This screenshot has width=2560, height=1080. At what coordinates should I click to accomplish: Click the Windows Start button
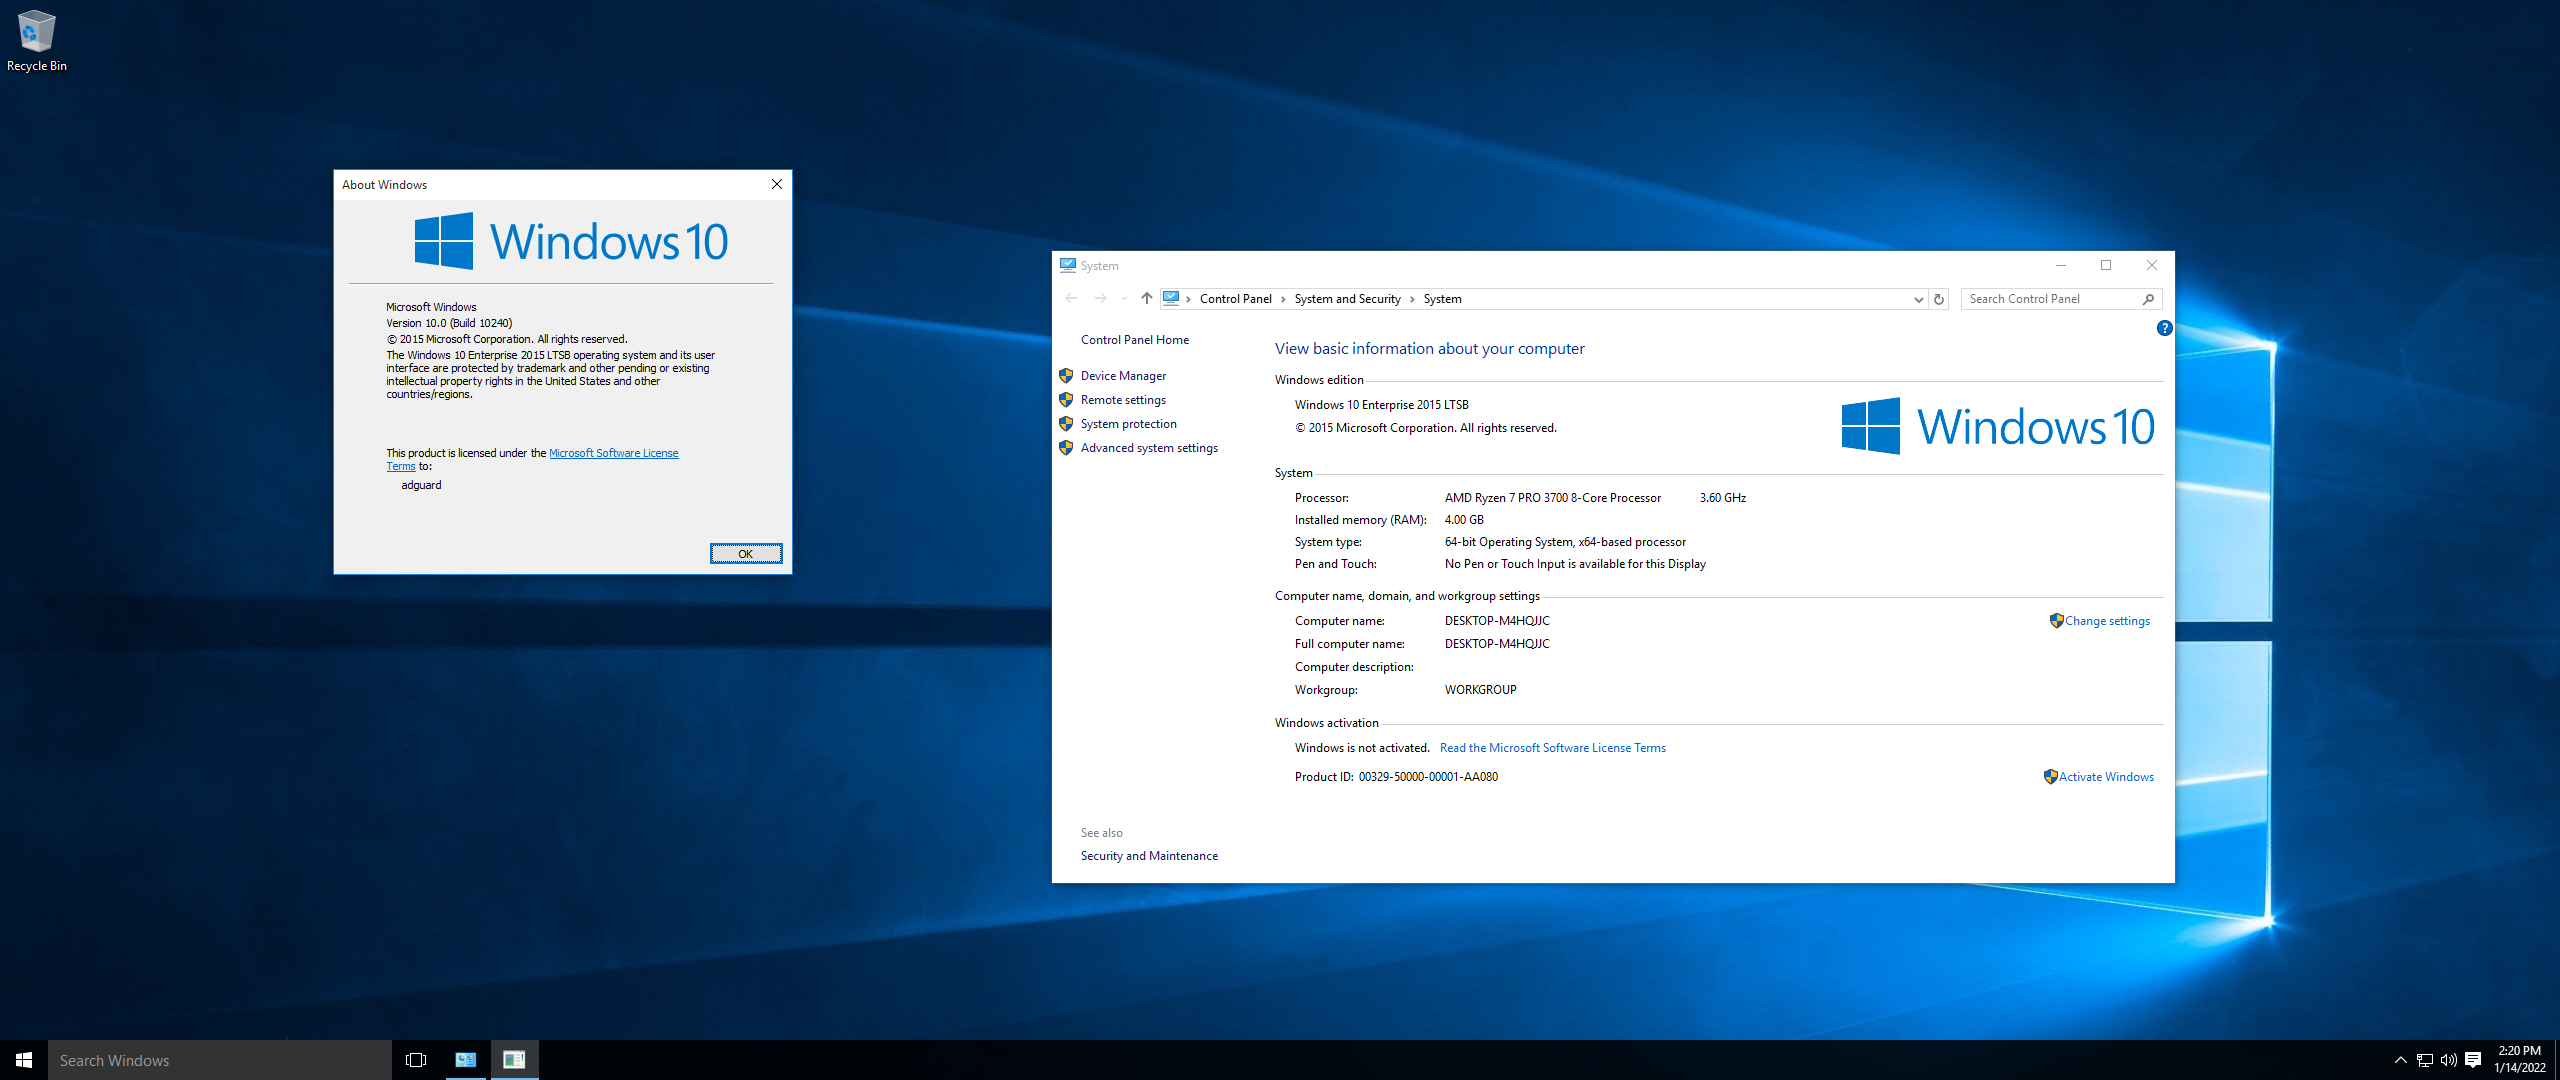24,1060
